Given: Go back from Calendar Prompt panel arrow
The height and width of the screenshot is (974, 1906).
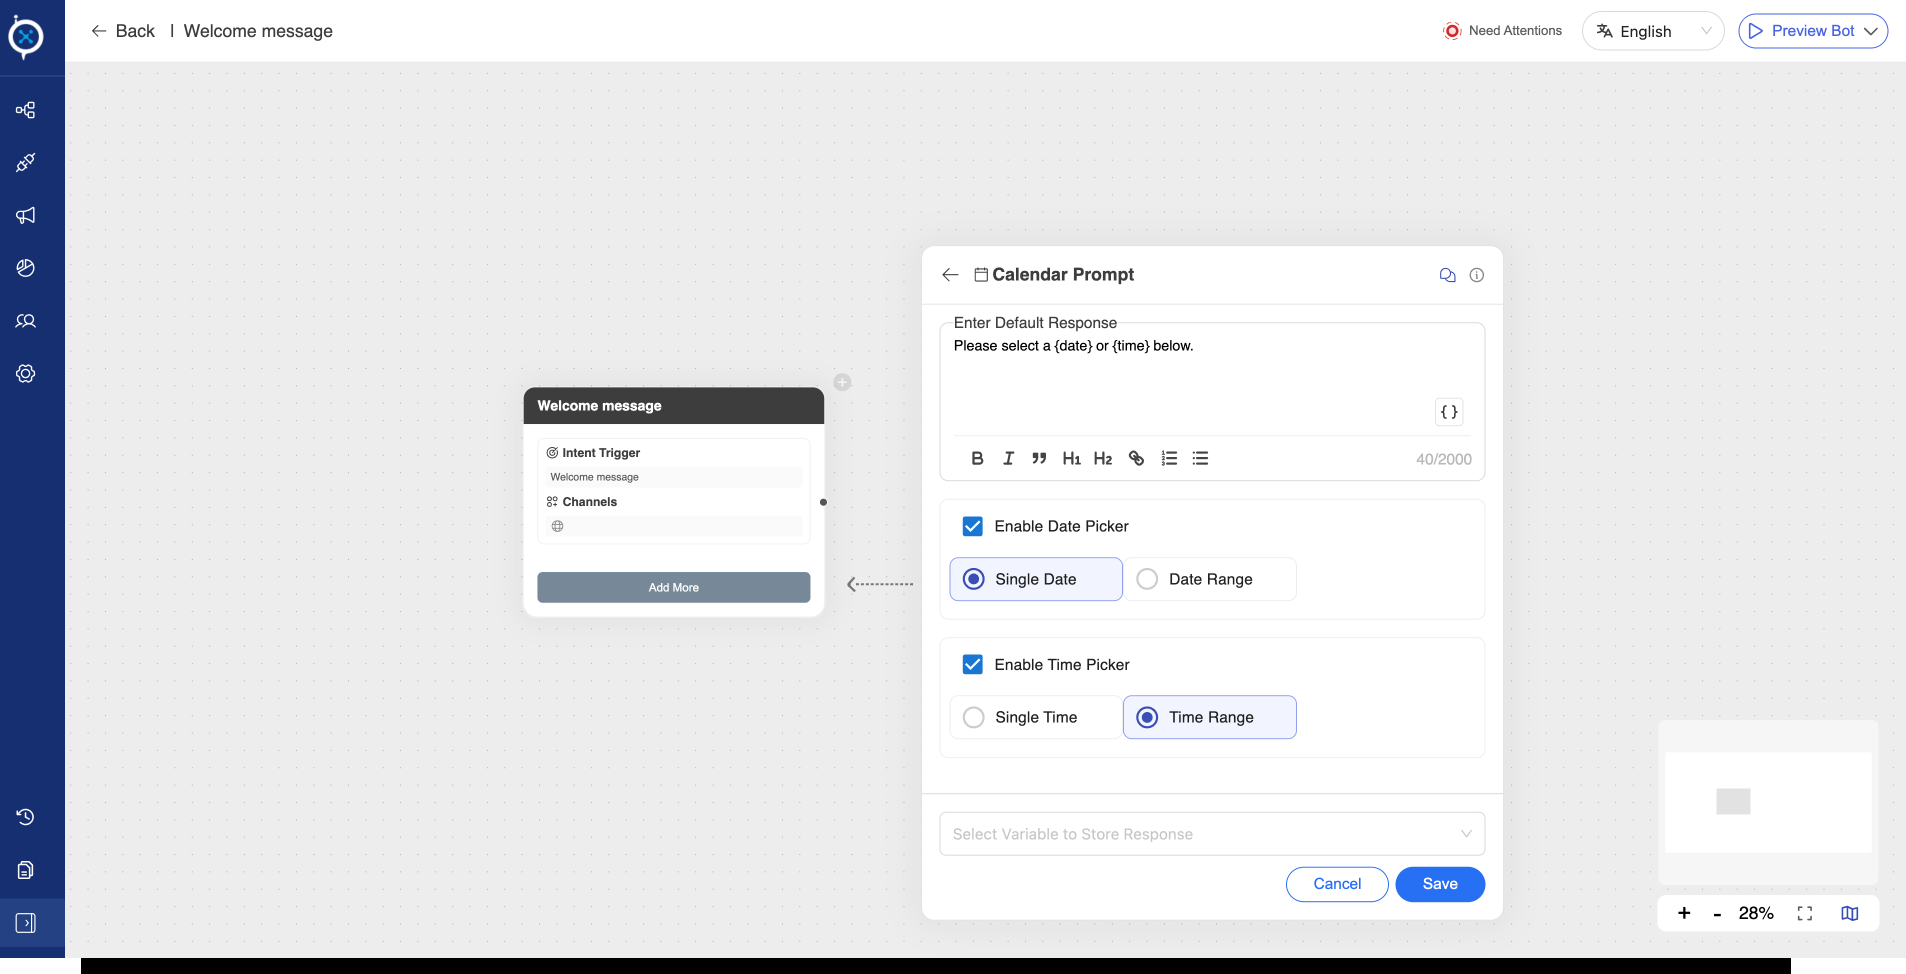Looking at the screenshot, I should tap(950, 275).
